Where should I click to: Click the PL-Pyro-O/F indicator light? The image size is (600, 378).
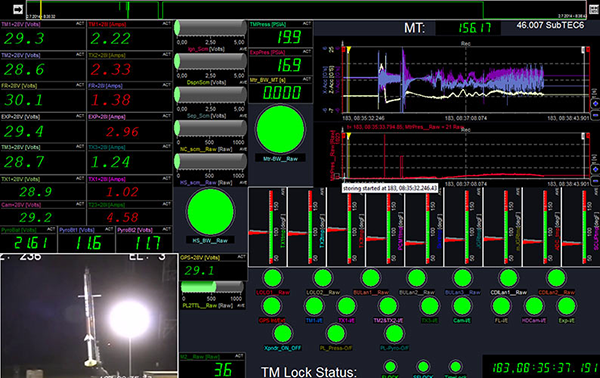[x=394, y=334]
